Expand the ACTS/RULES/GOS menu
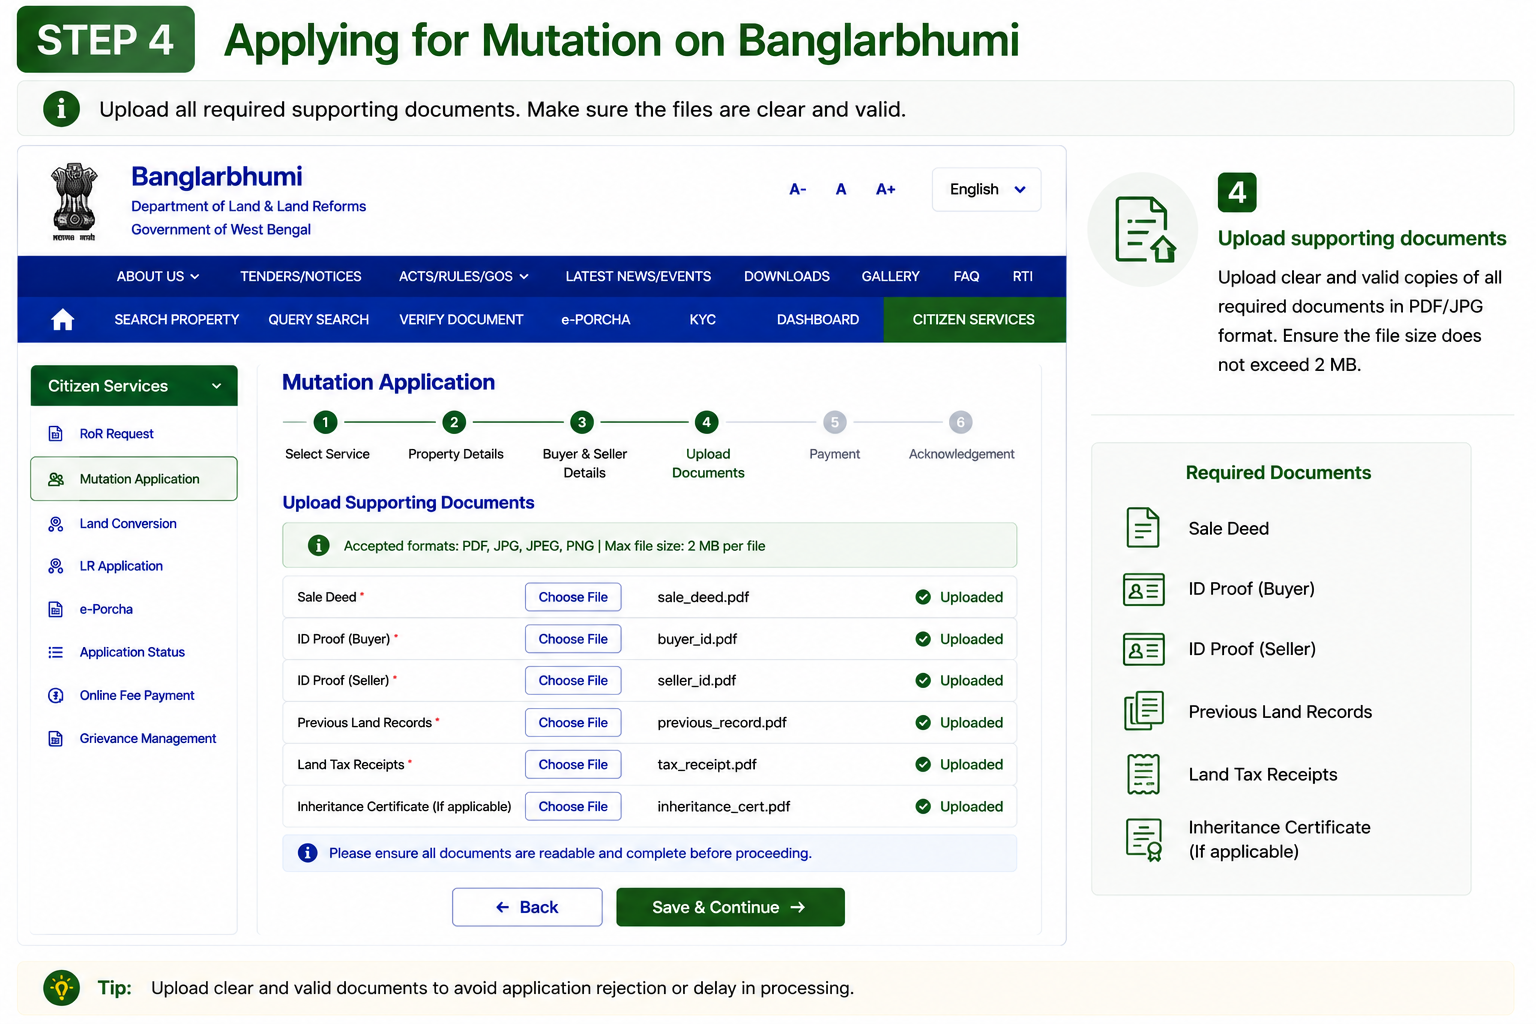Image resolution: width=1536 pixels, height=1024 pixels. click(464, 276)
